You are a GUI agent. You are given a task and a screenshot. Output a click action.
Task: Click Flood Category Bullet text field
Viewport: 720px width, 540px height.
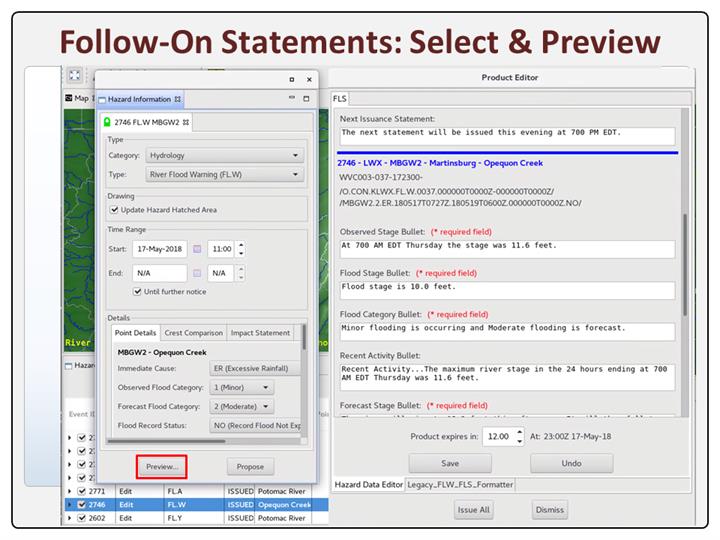(x=507, y=332)
